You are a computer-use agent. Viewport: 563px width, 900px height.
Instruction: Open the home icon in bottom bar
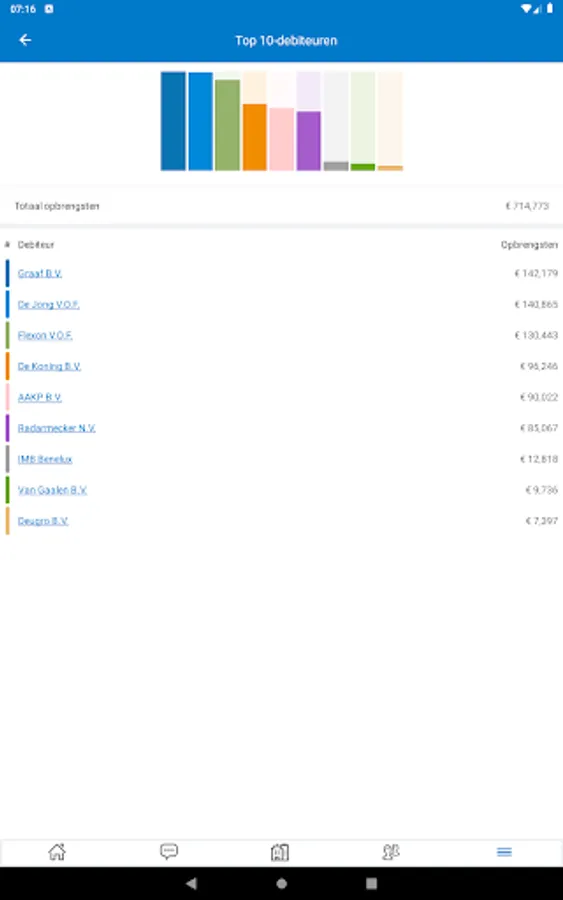[57, 852]
